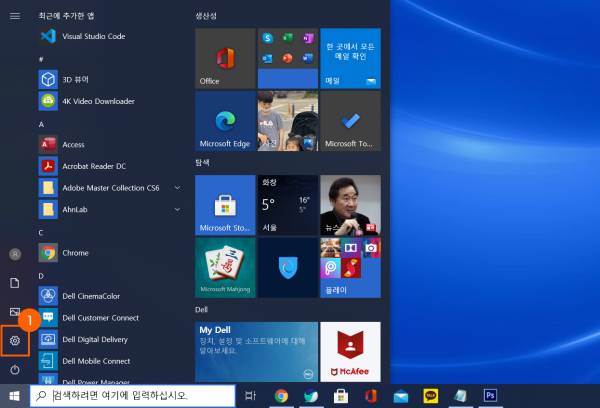This screenshot has width=600, height=408.
Task: Open the Office apps group tile
Action: (288, 58)
